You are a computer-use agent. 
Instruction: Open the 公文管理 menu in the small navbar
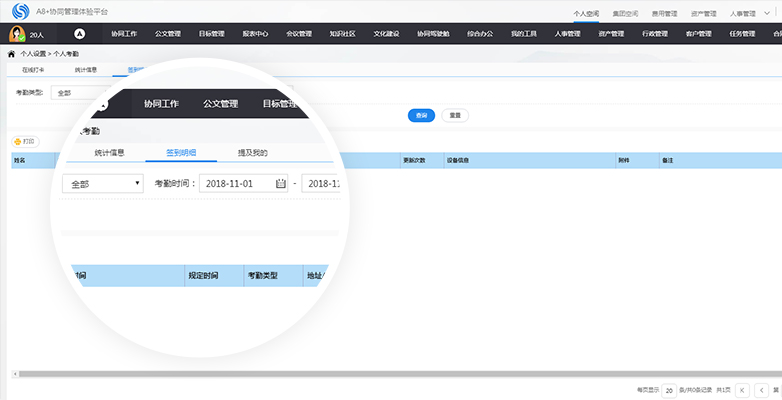[168, 34]
